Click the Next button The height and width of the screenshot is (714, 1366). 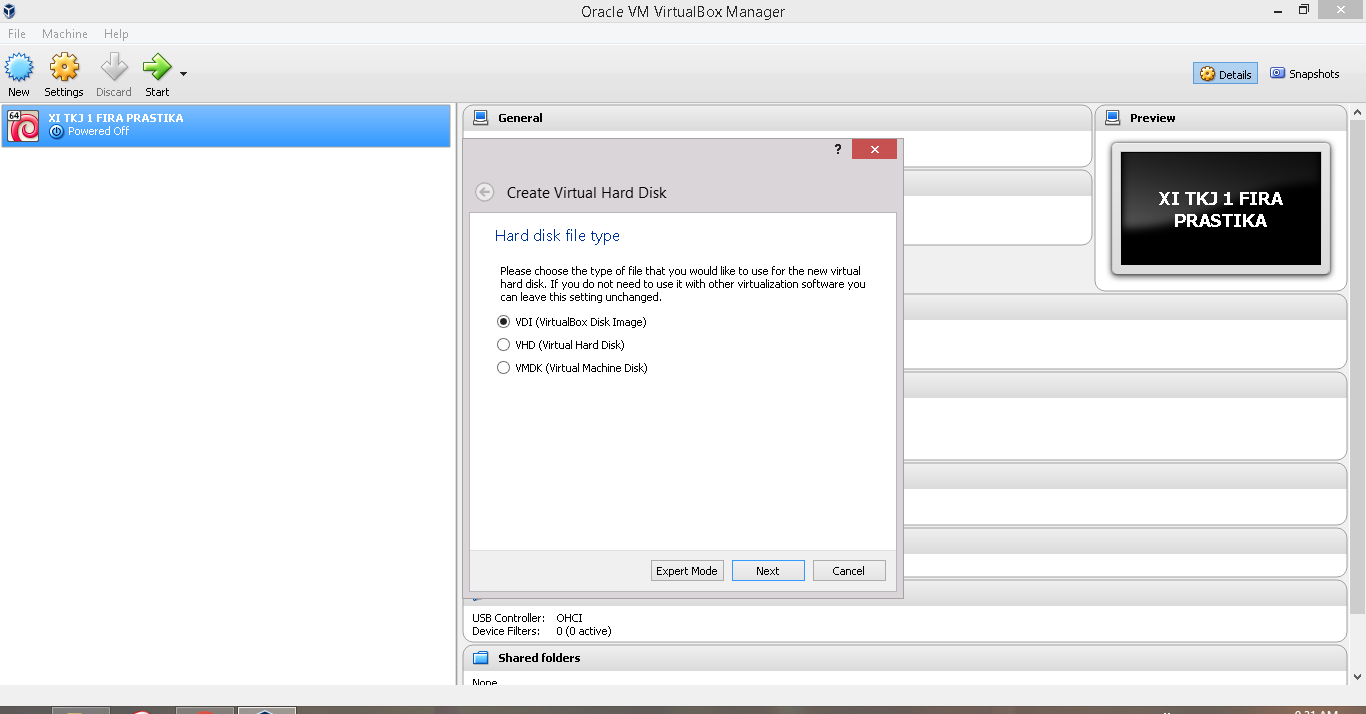tap(768, 571)
